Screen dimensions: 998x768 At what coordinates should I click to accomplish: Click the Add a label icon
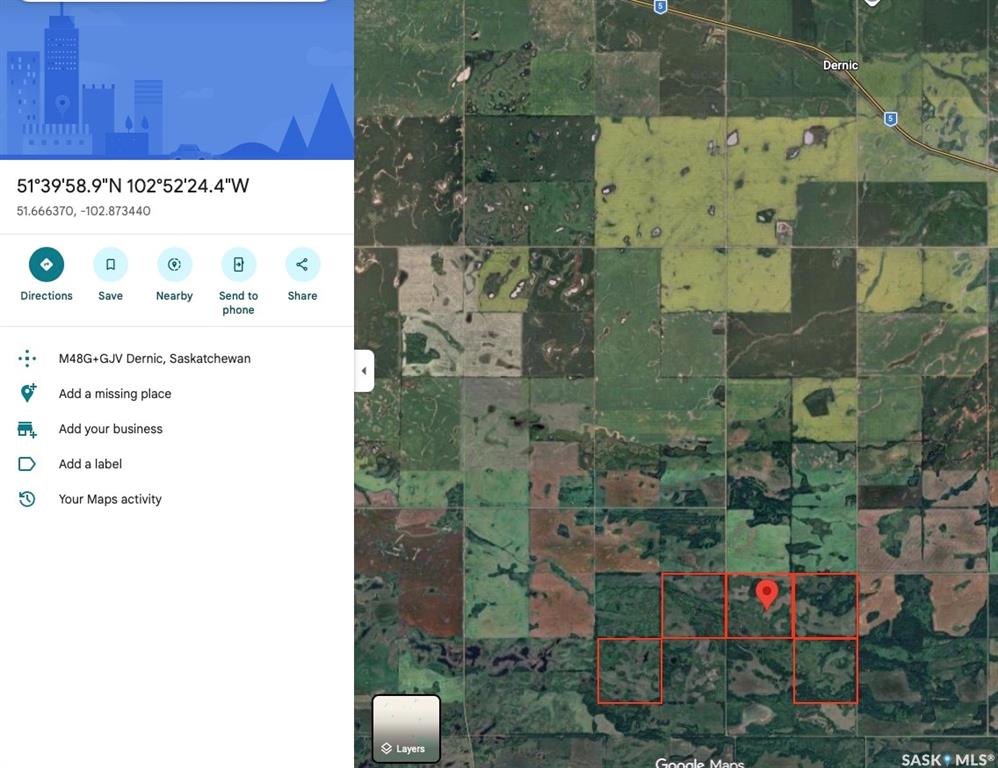coord(28,463)
